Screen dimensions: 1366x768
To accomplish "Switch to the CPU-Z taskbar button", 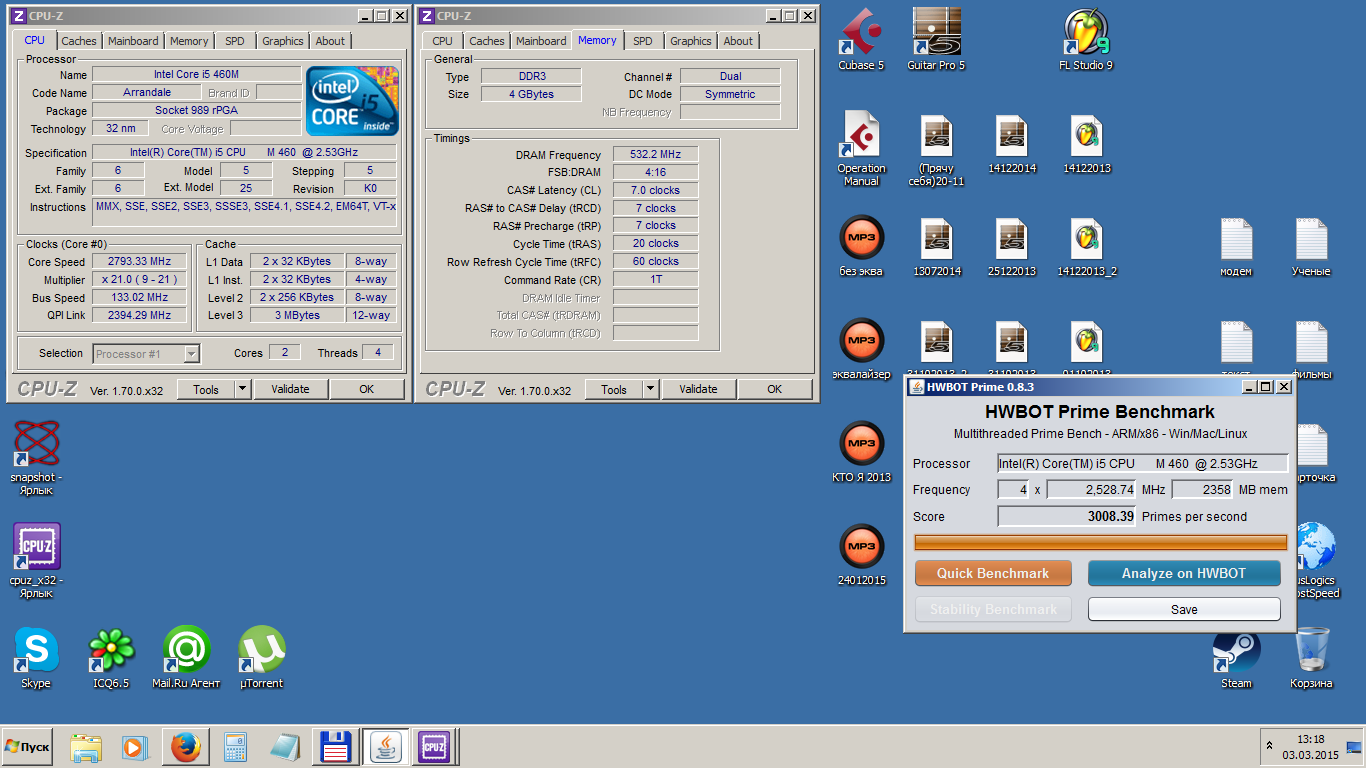I will [x=434, y=747].
